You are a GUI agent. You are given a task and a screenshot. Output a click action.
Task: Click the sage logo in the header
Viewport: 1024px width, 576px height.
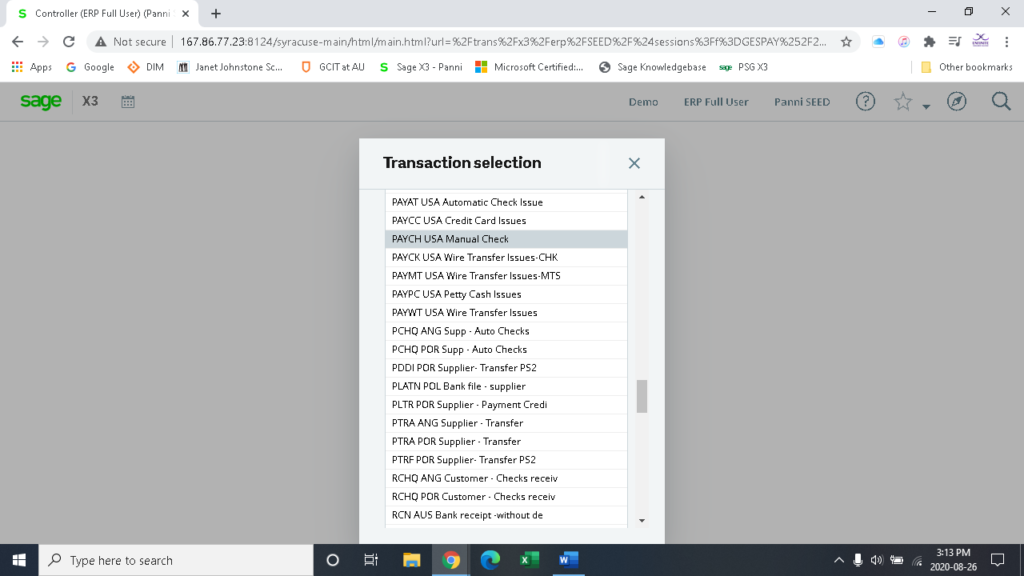coord(39,101)
